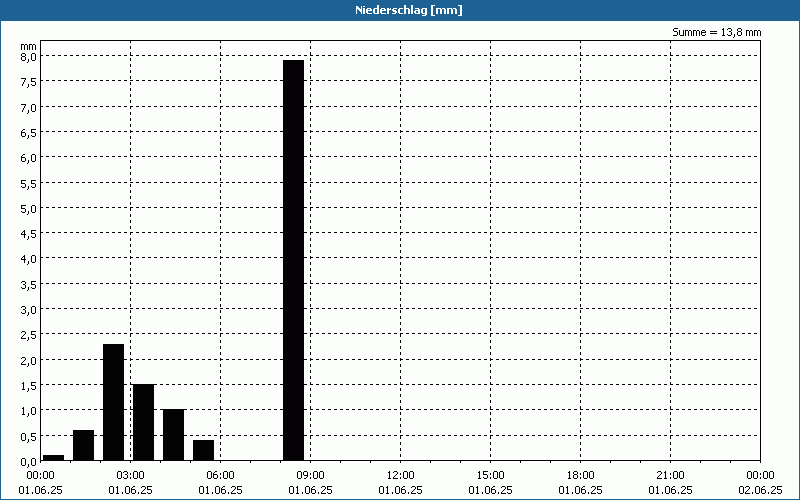
Task: Select the '2,5' y-axis label
Action: (28, 335)
